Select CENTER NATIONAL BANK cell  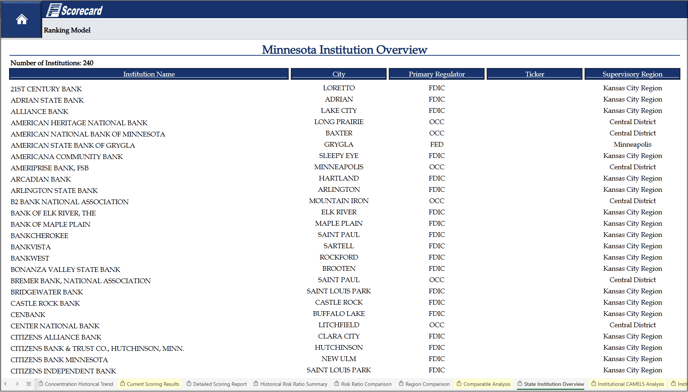pos(55,326)
